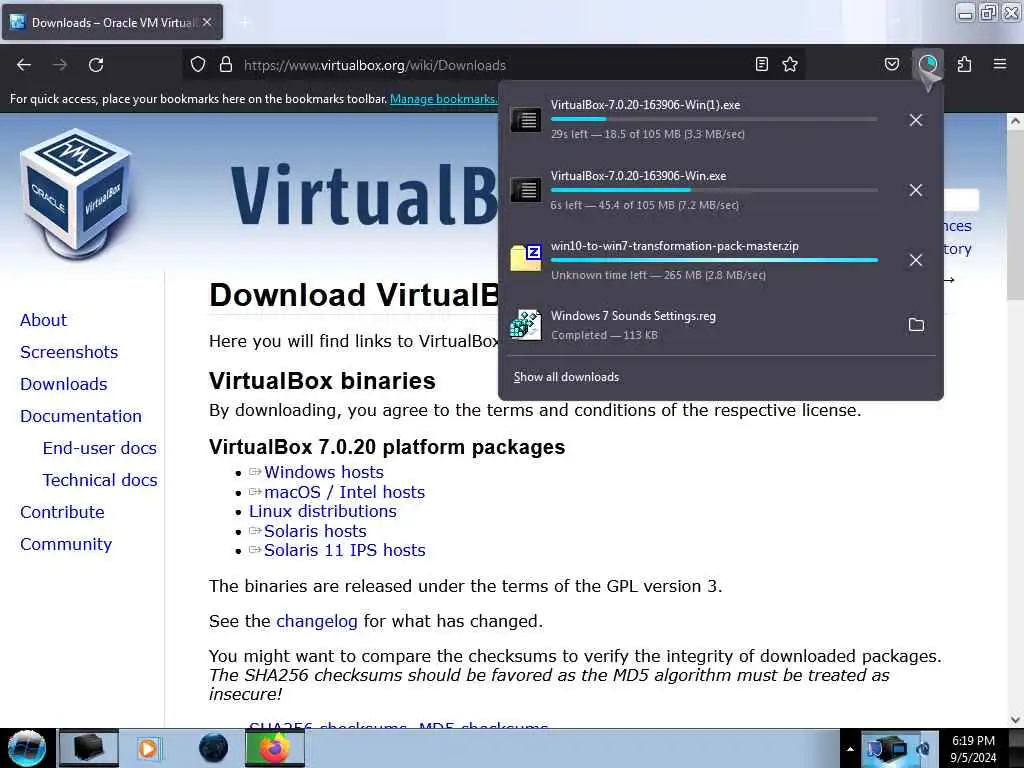Click the Win(1).exe download file icon
The image size is (1024, 768).
click(526, 120)
